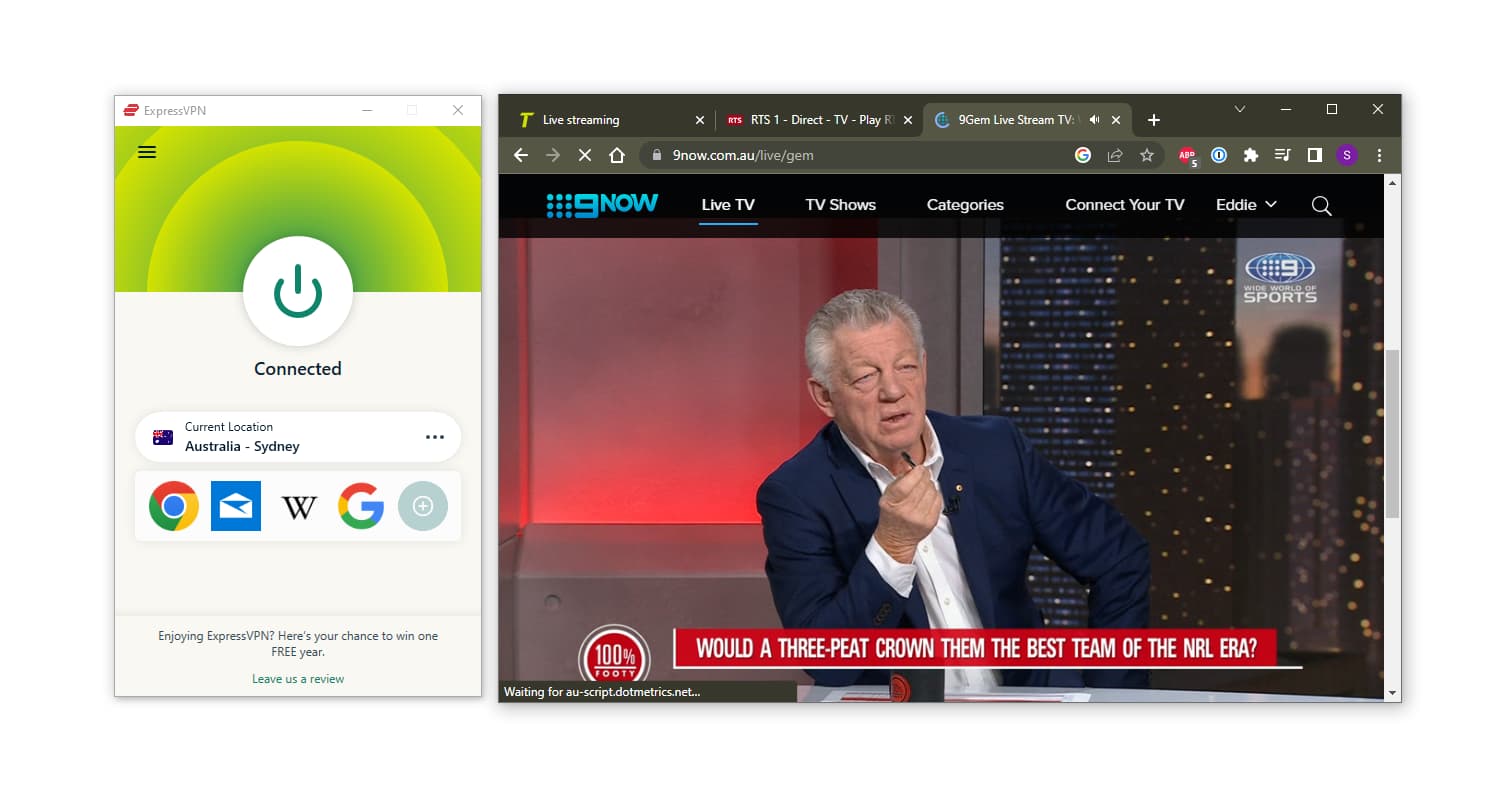Mute the 9Gem tab audio icon
Image resolution: width=1503 pixels, height=788 pixels.
pyautogui.click(x=1094, y=120)
